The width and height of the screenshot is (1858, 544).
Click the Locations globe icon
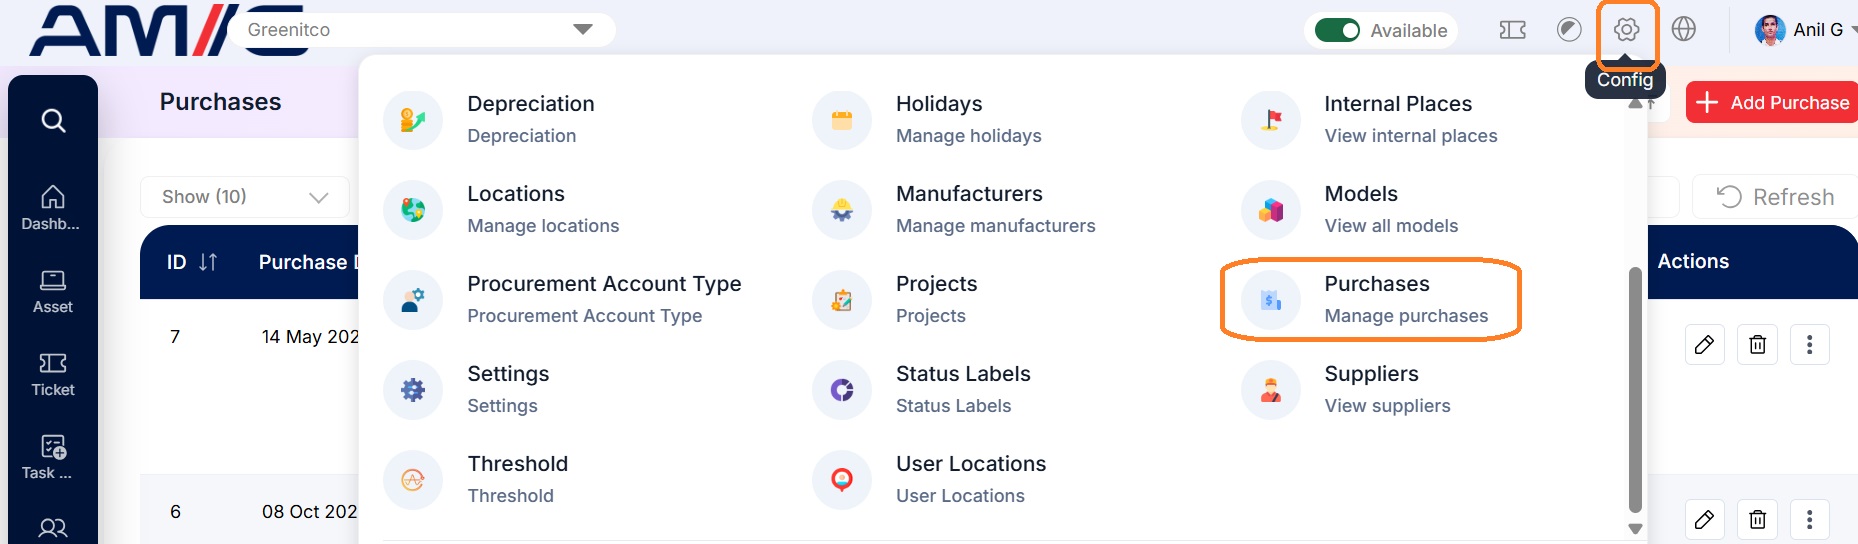pos(413,210)
